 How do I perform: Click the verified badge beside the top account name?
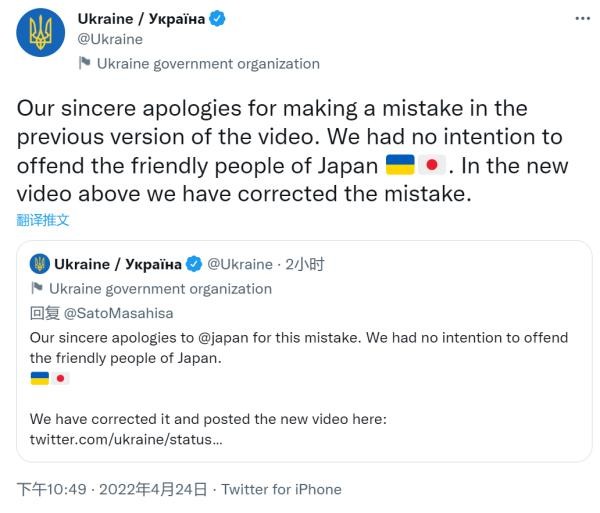pos(214,18)
